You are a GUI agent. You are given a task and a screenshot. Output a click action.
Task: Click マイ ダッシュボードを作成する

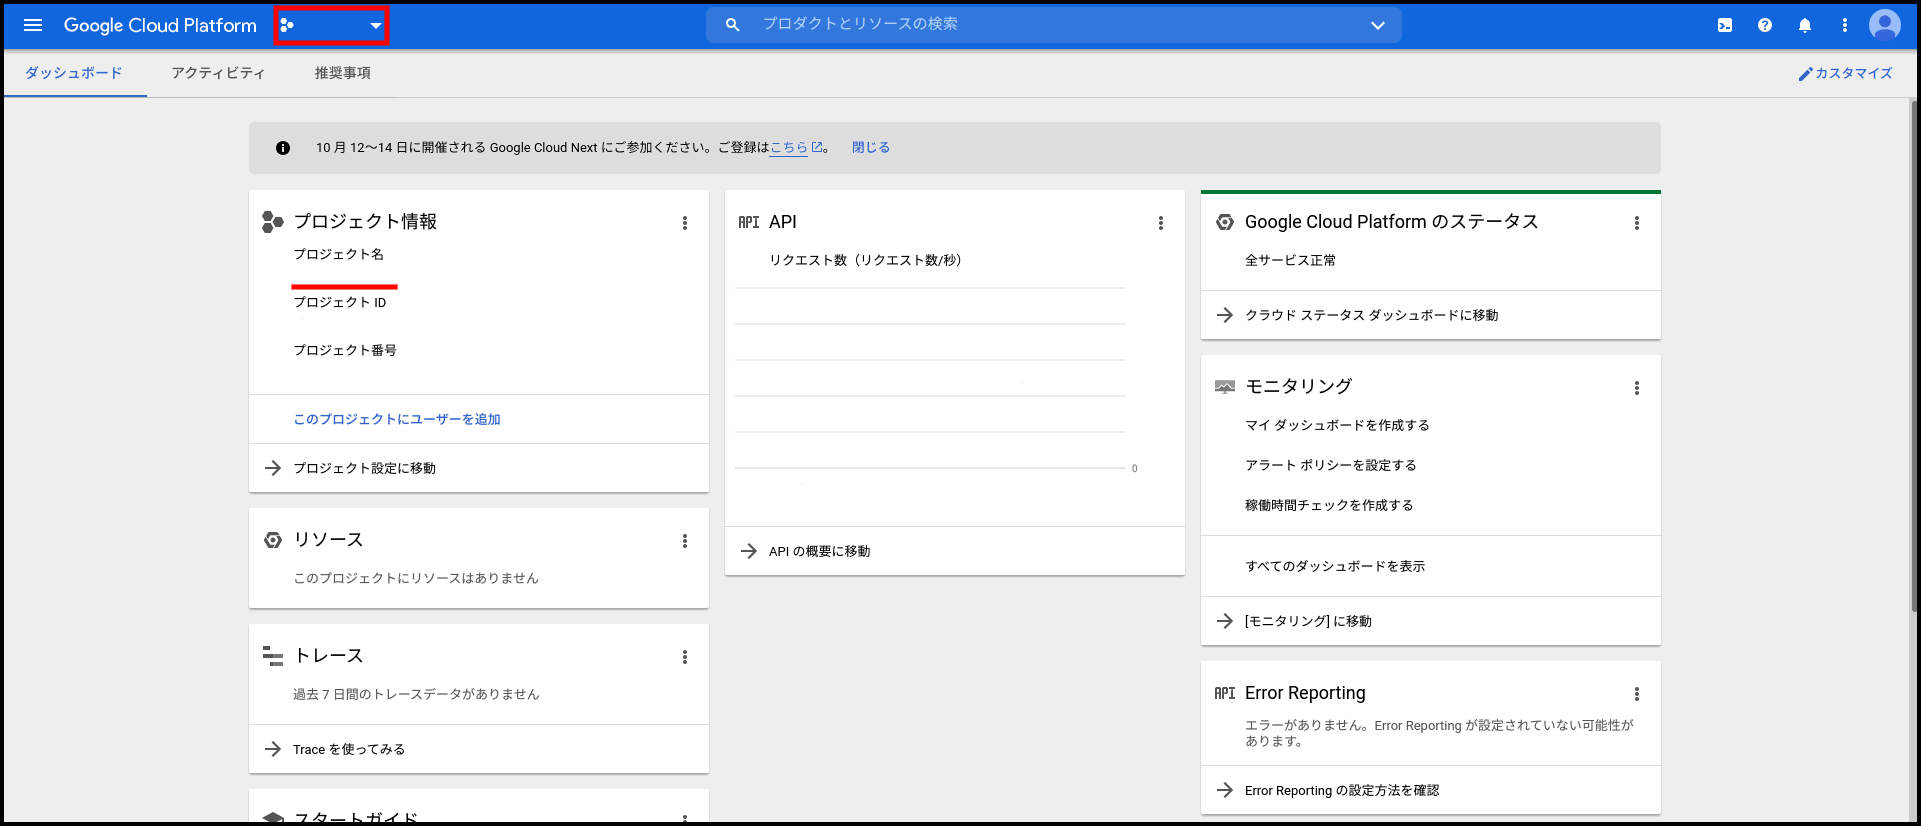(x=1337, y=425)
